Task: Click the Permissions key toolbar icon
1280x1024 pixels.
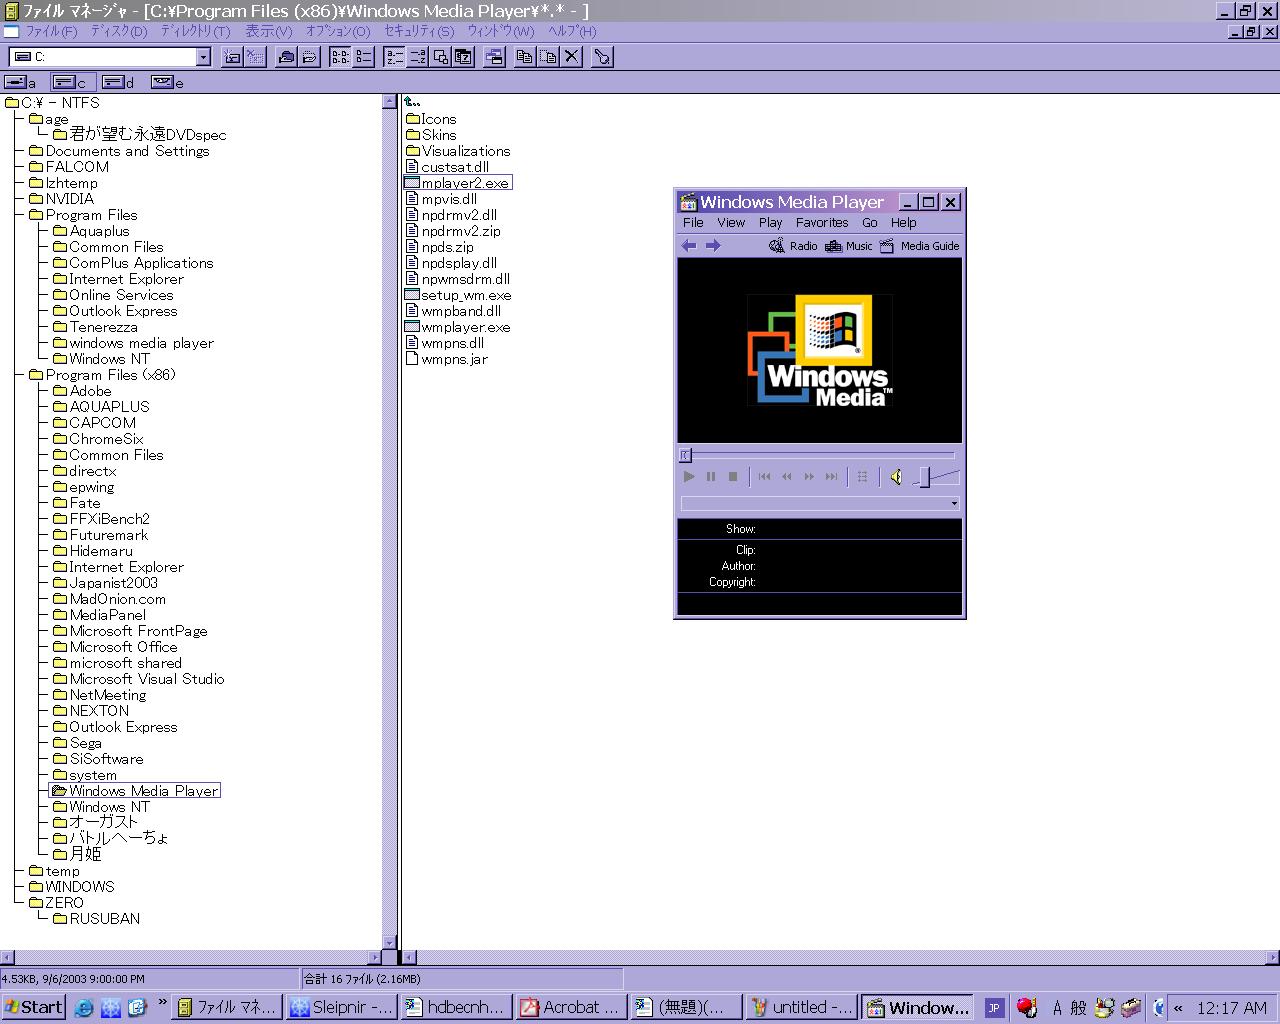Action: [602, 57]
